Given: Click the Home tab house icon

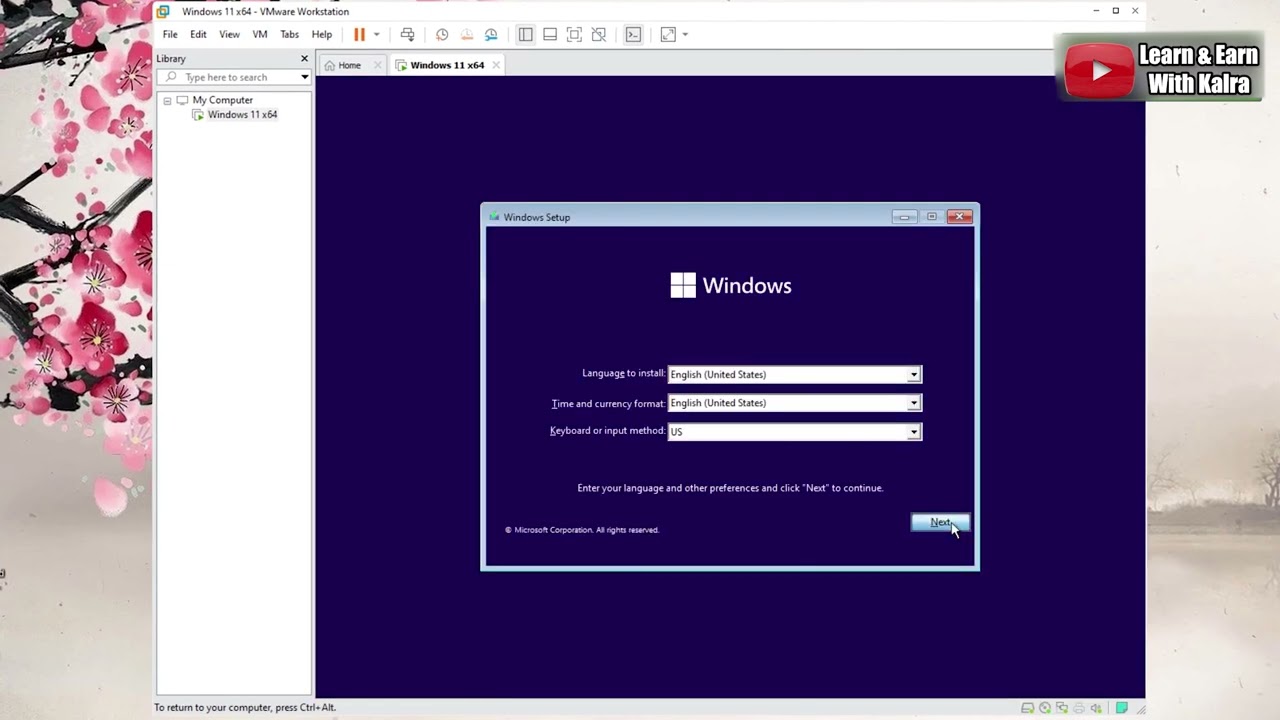Looking at the screenshot, I should (329, 65).
